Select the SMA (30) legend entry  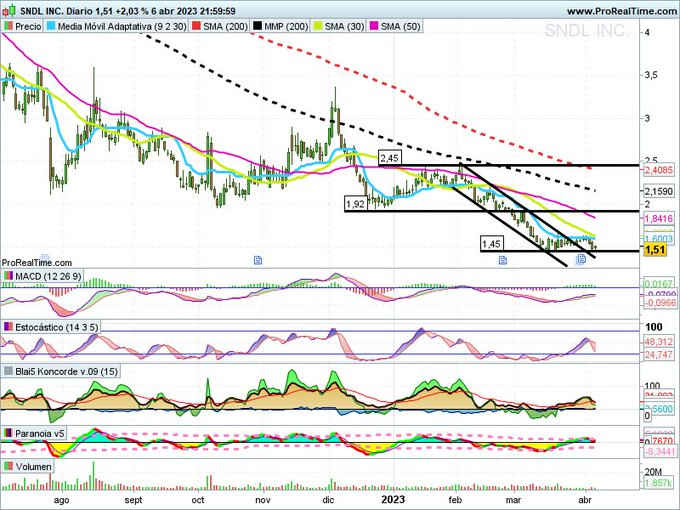[x=340, y=26]
